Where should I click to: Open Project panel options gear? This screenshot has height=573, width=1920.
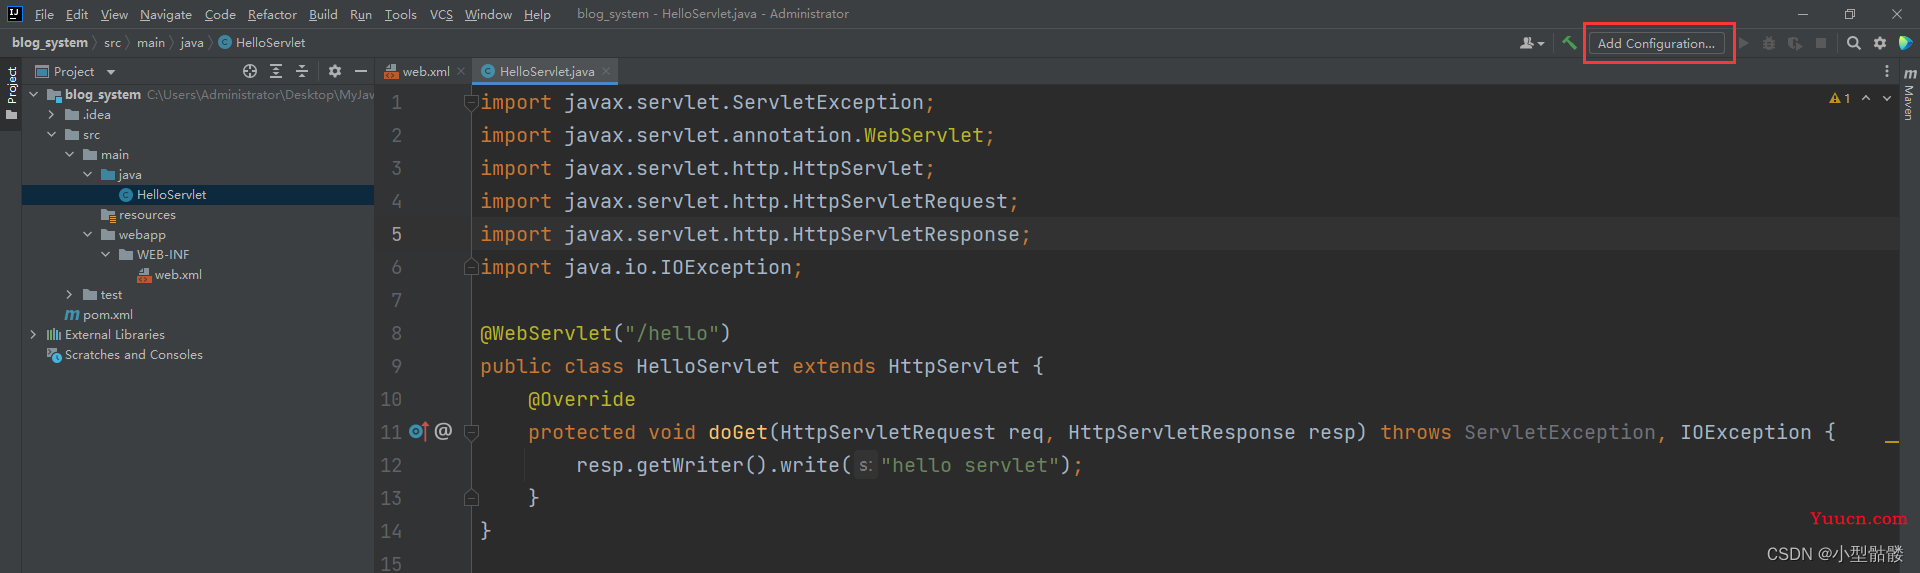point(335,71)
